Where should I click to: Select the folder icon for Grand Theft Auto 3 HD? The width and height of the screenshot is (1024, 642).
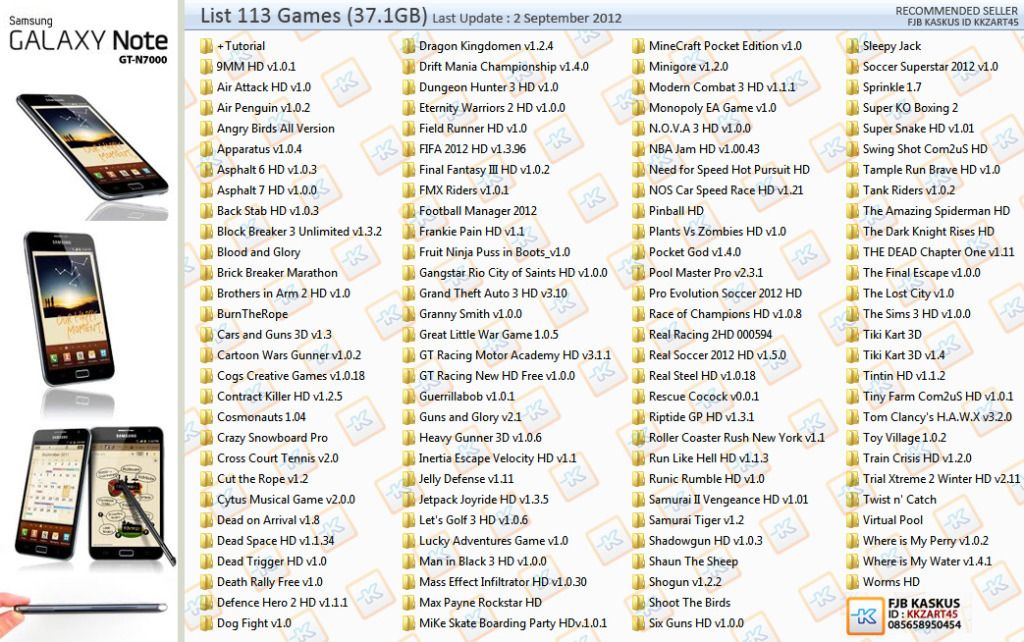tap(409, 293)
